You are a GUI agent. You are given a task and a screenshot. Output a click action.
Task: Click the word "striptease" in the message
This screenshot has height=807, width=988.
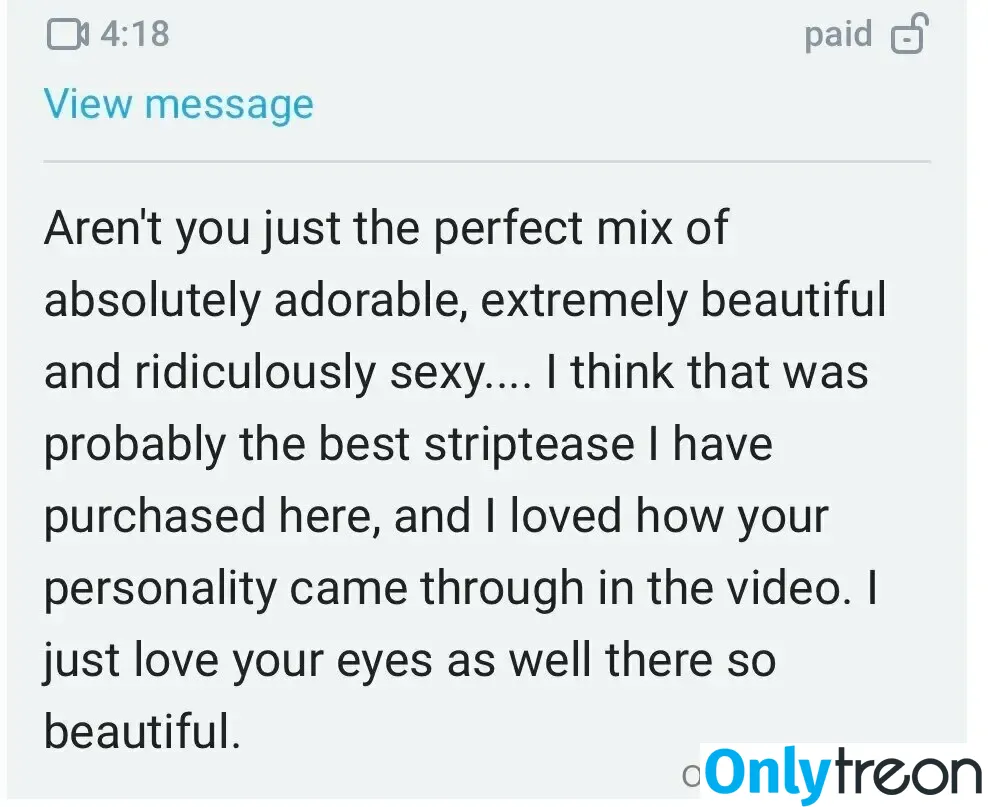pyautogui.click(x=529, y=445)
